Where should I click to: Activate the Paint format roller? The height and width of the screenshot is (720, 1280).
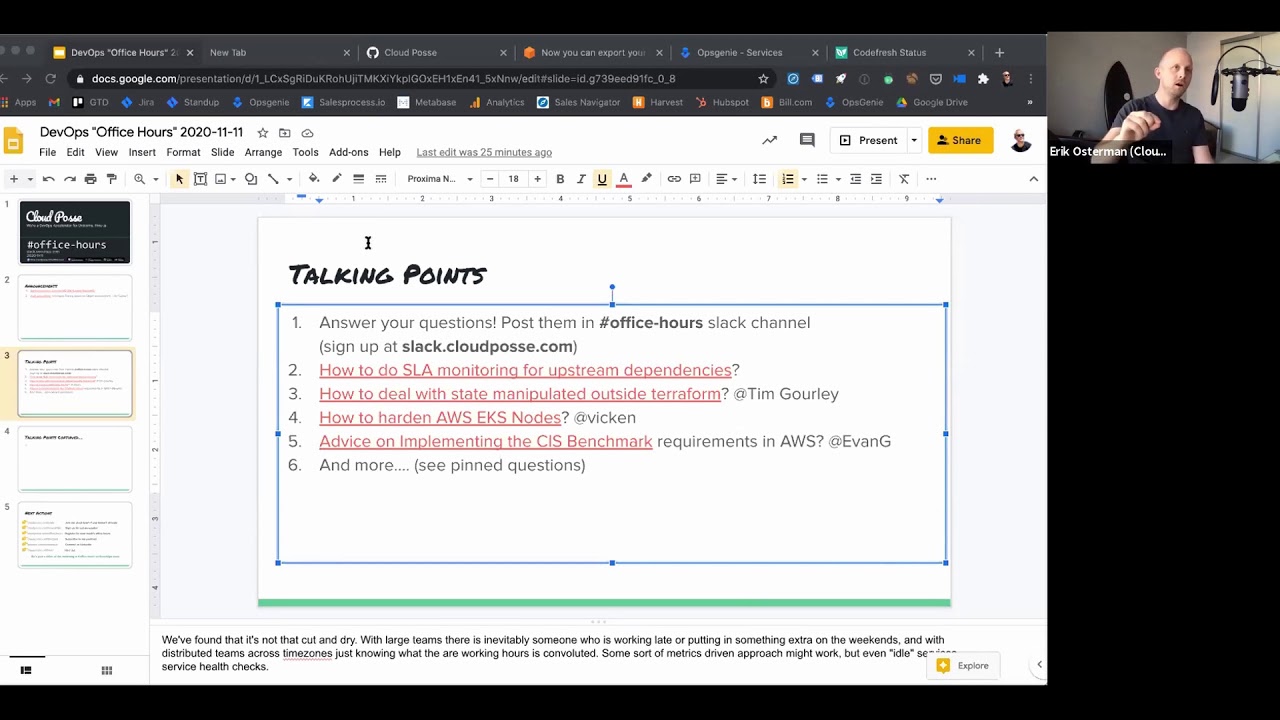tap(111, 179)
